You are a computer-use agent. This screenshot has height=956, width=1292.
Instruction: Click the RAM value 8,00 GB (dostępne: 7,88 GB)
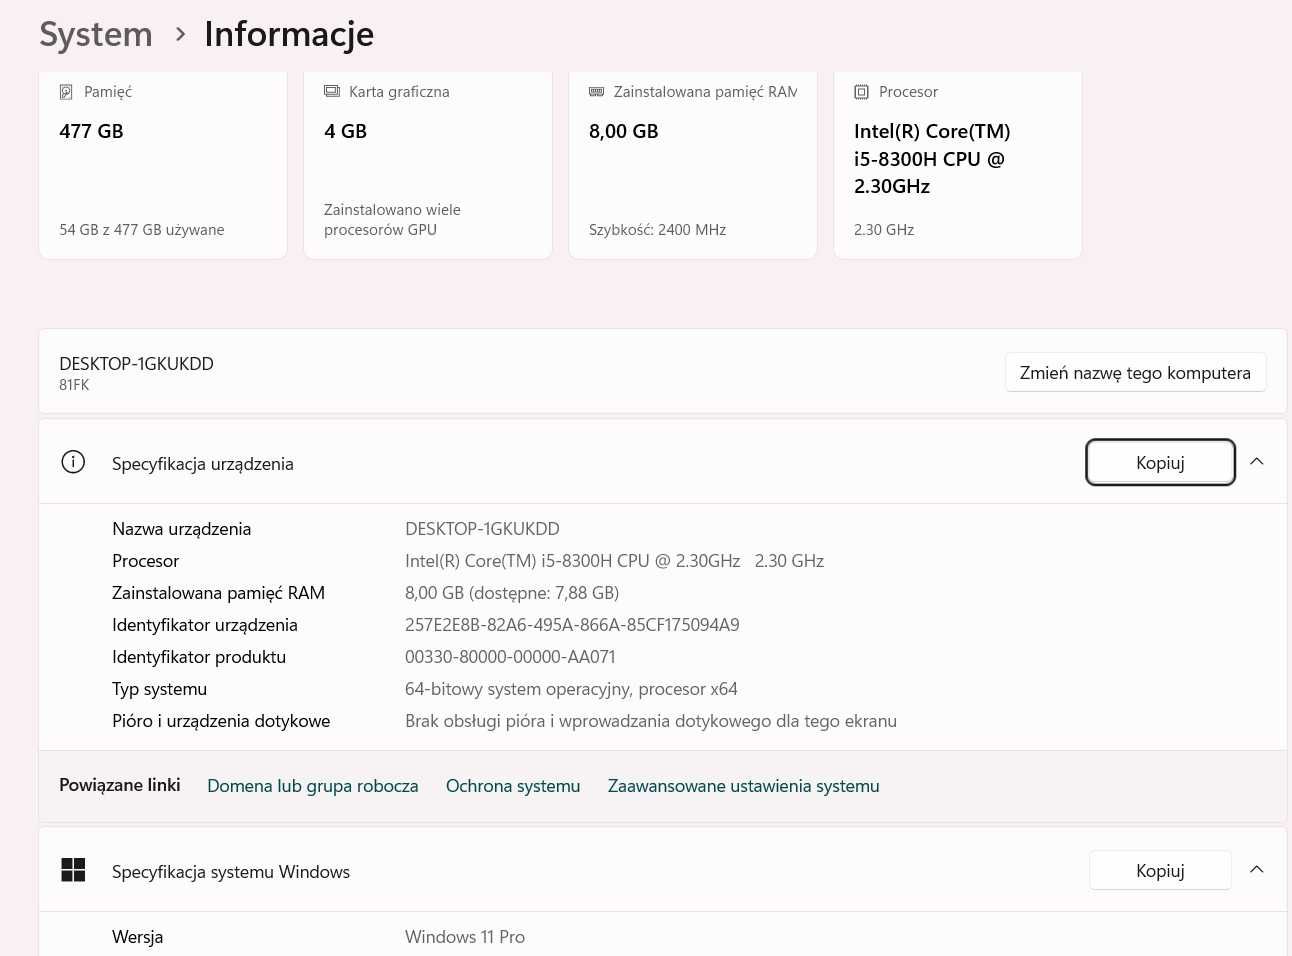coord(512,593)
